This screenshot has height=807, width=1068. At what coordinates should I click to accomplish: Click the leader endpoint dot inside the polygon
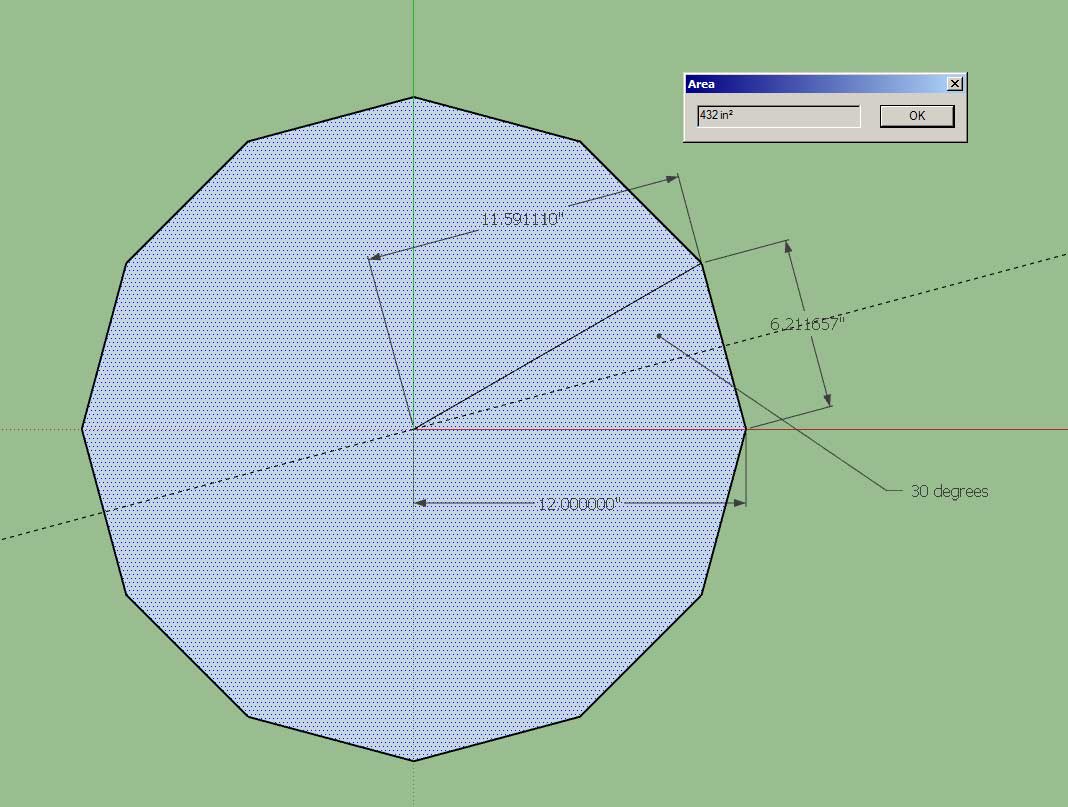[658, 335]
